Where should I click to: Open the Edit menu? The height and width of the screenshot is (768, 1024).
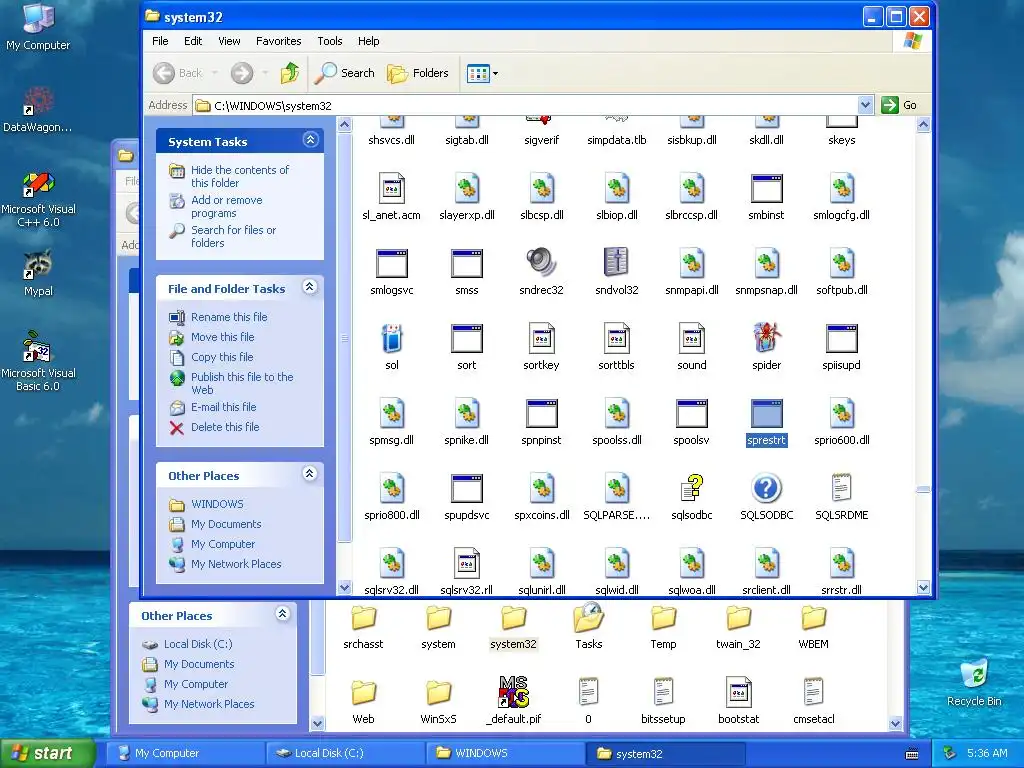tap(193, 41)
